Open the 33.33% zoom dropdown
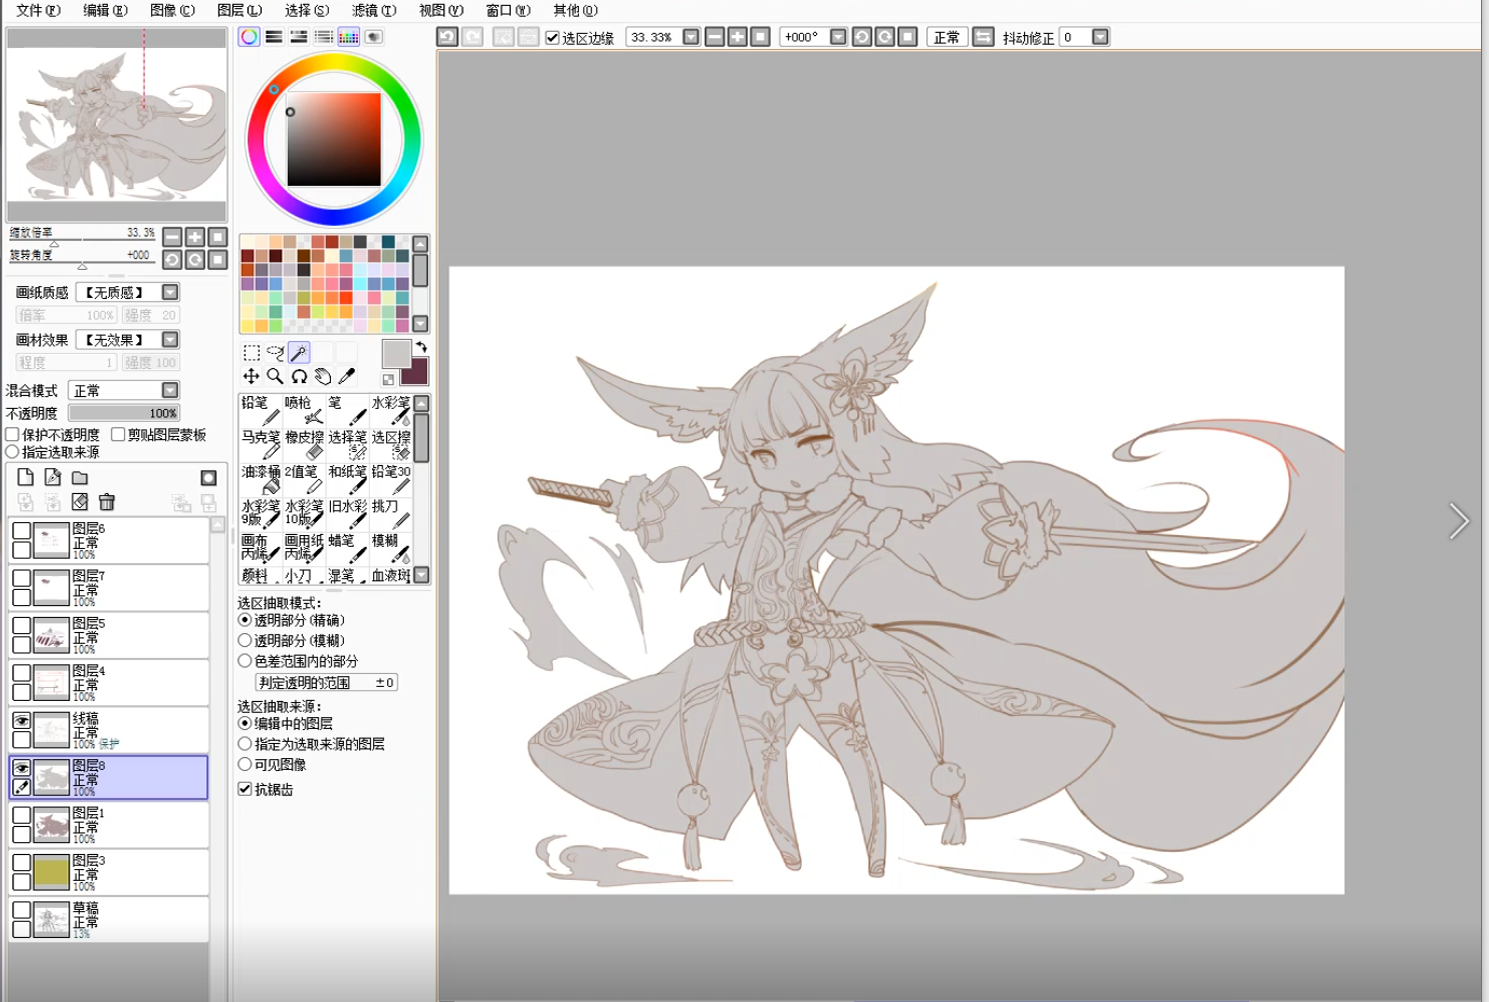Viewport: 1489px width, 1002px height. point(691,37)
